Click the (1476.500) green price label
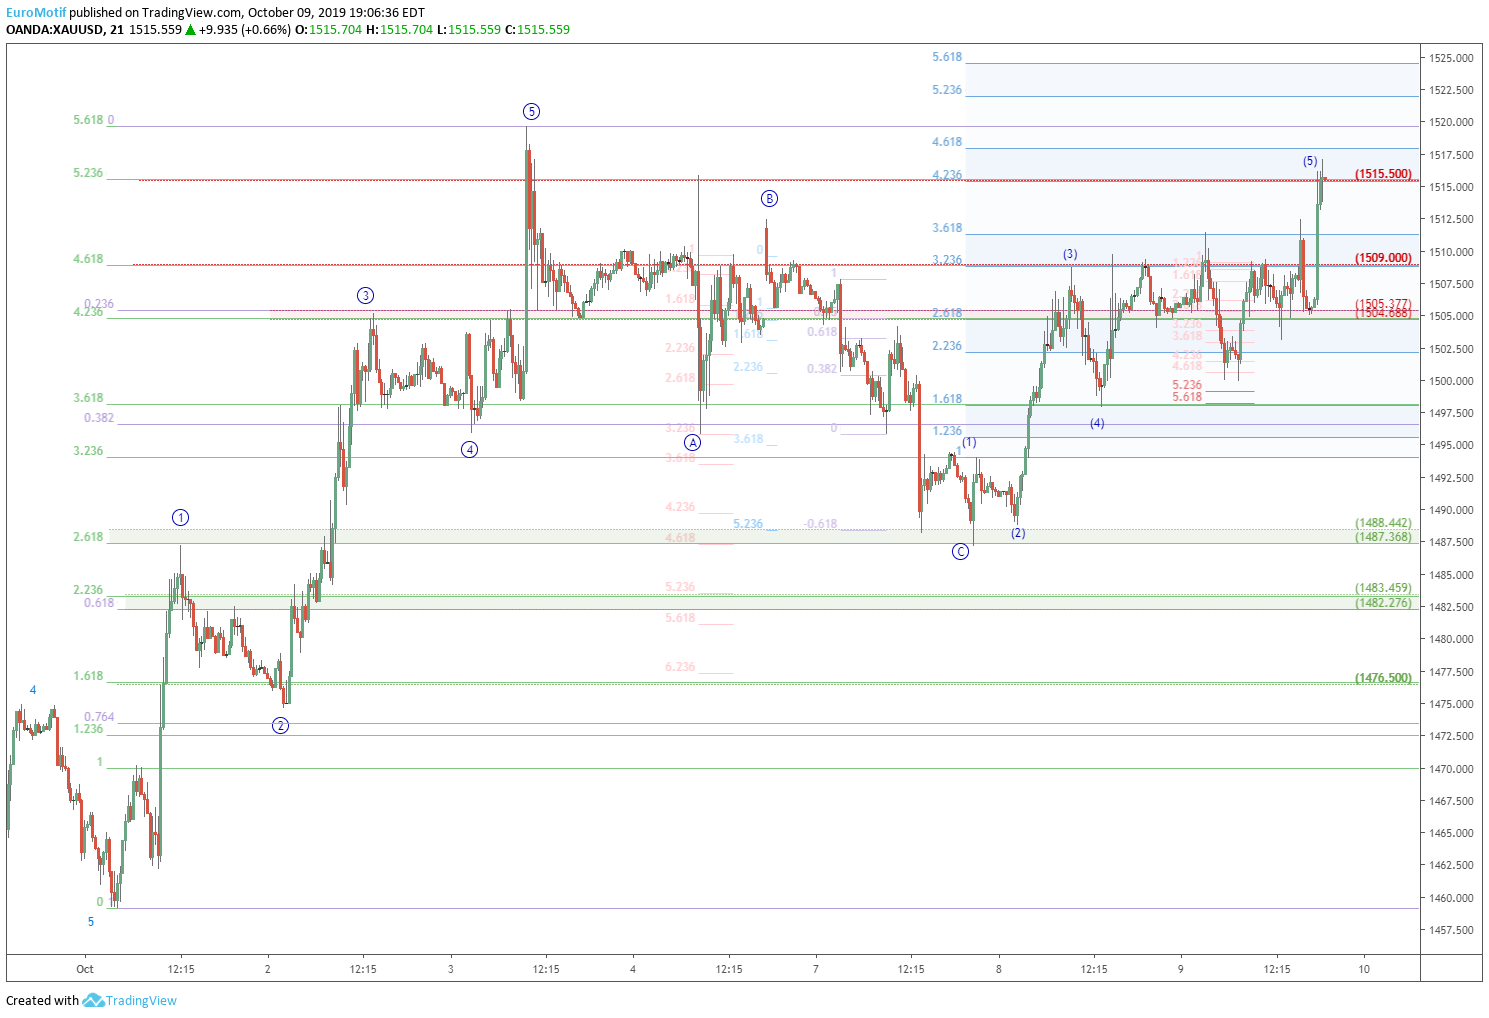The height and width of the screenshot is (1018, 1489). pyautogui.click(x=1384, y=678)
